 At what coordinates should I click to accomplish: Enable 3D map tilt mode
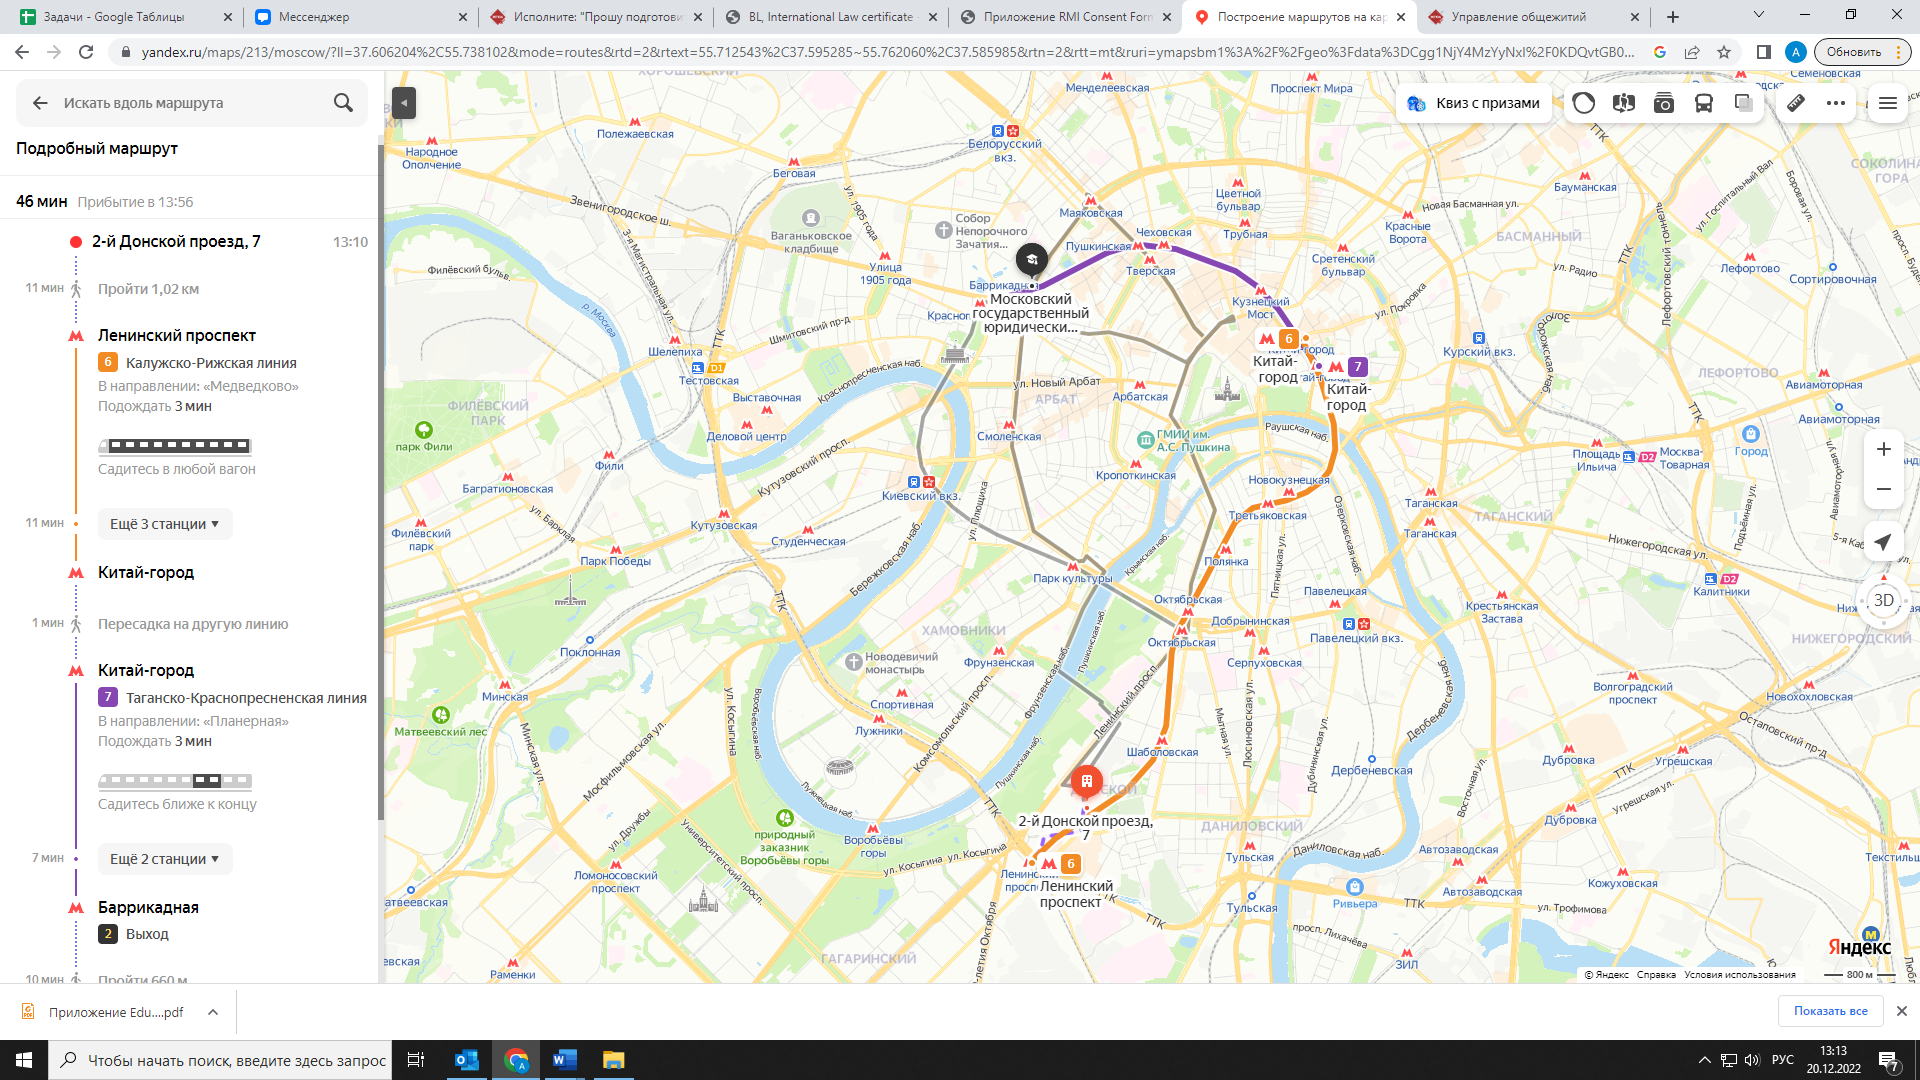[1884, 600]
